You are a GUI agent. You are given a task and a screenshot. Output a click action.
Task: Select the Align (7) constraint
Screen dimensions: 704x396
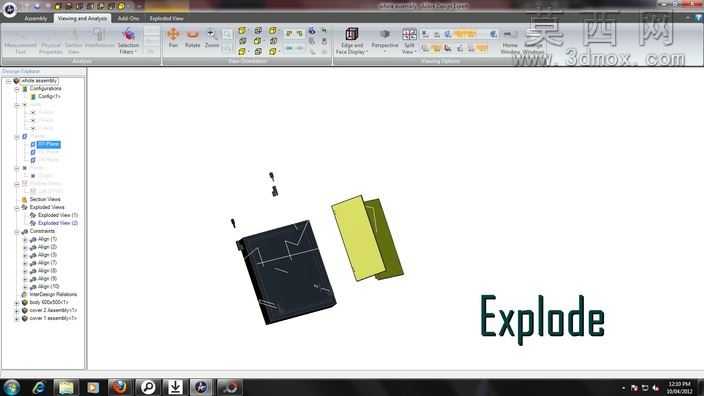point(47,263)
